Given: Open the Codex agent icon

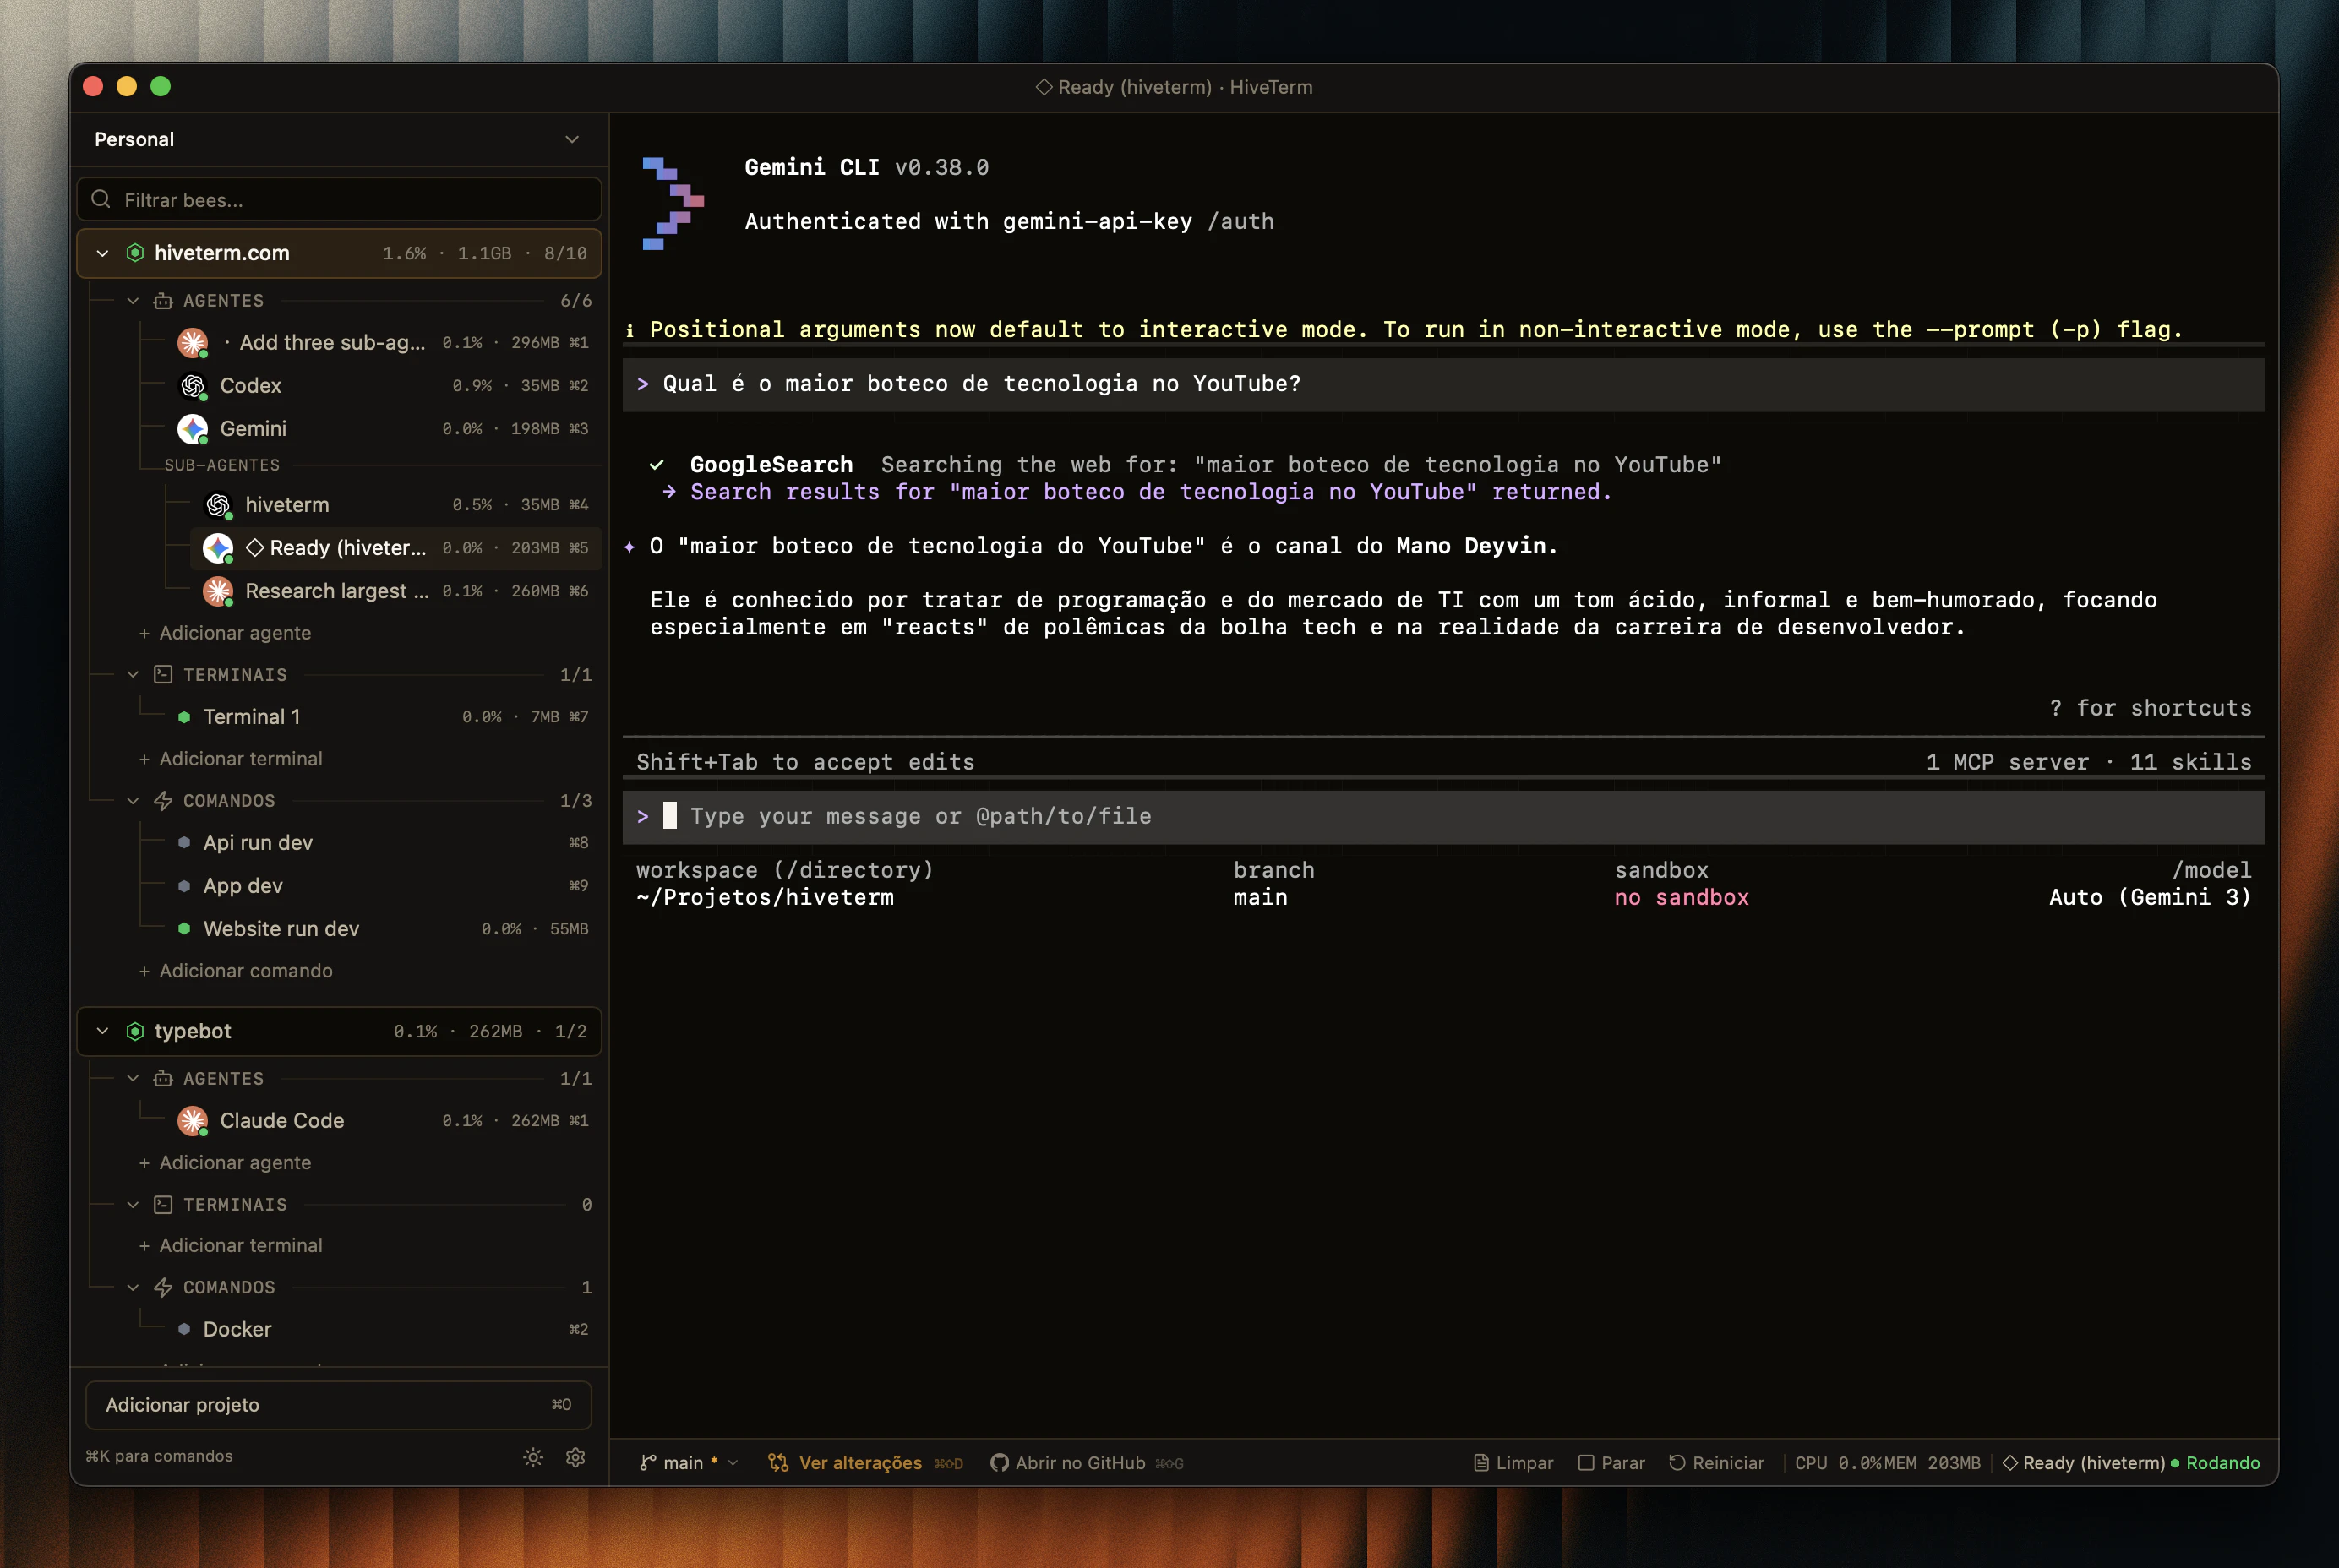Looking at the screenshot, I should 192,385.
